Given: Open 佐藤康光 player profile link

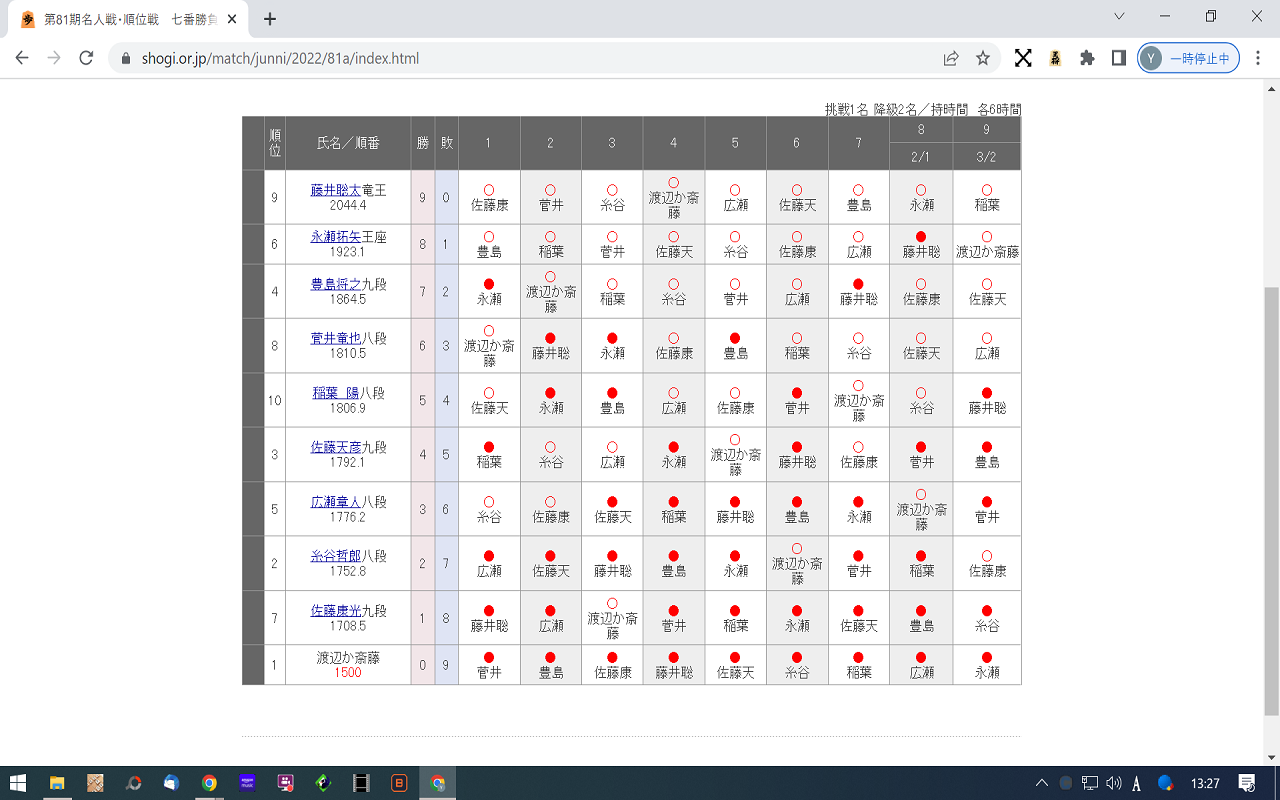Looking at the screenshot, I should coord(335,611).
